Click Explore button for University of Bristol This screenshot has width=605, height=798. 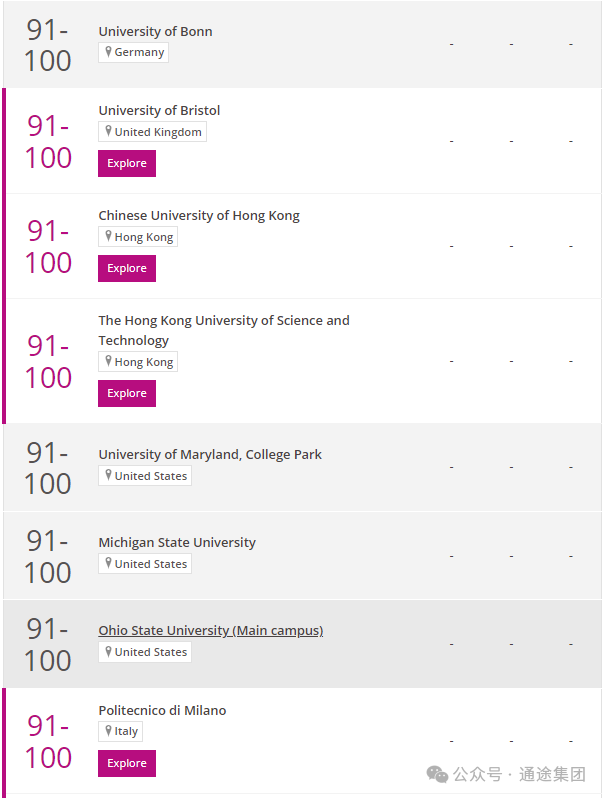(127, 163)
